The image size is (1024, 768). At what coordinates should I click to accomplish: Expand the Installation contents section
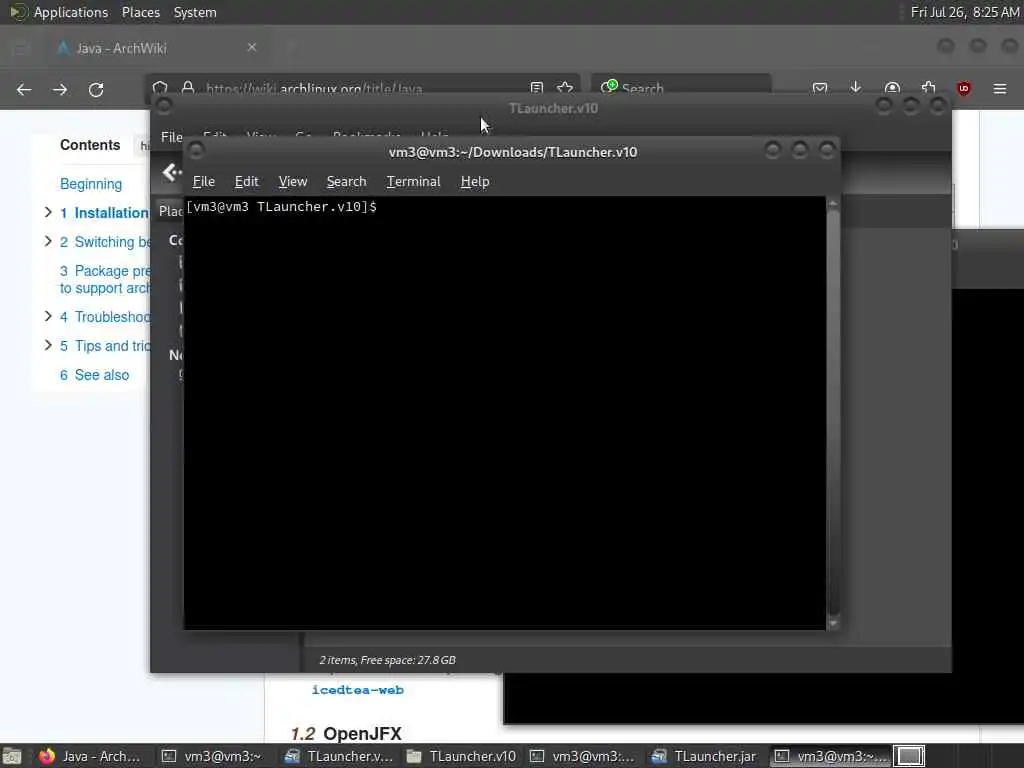coord(48,212)
